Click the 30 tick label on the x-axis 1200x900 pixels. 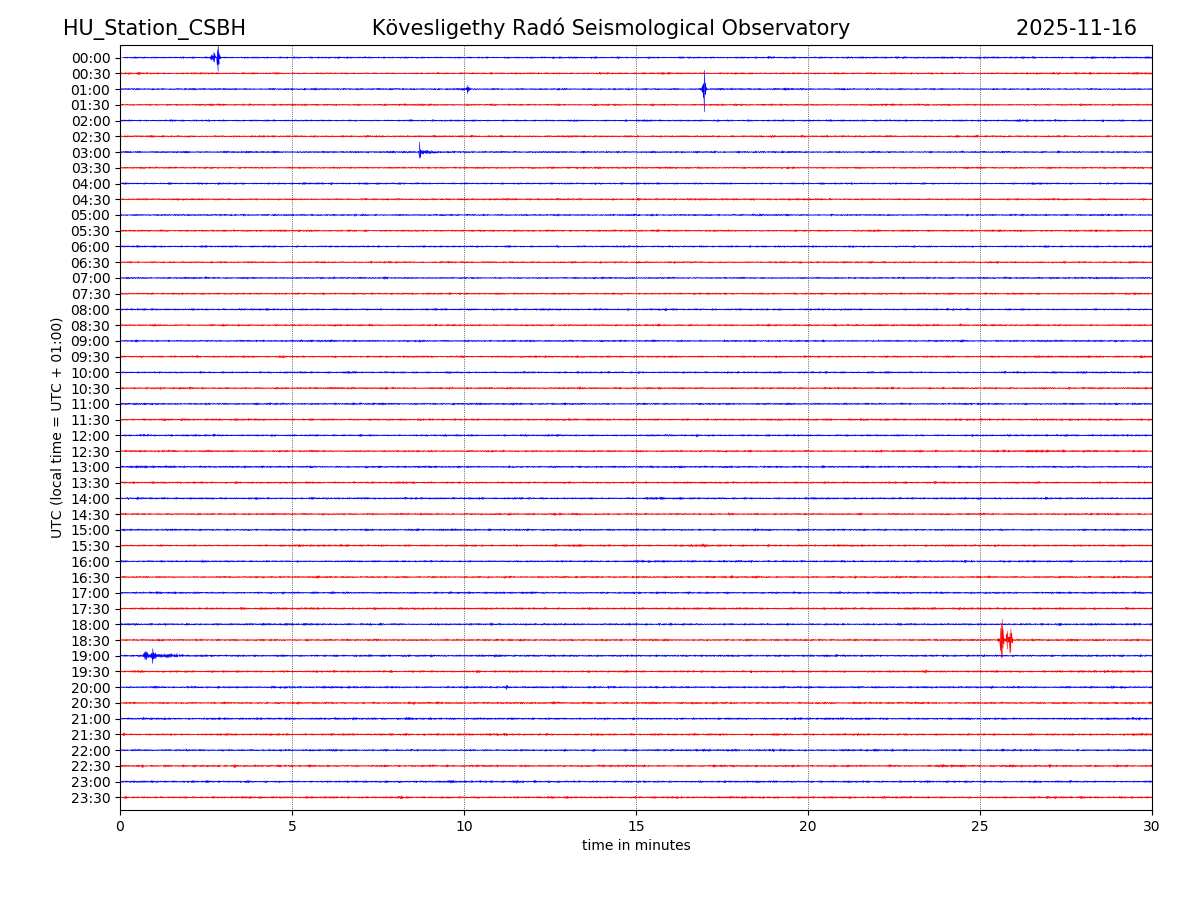[1152, 827]
